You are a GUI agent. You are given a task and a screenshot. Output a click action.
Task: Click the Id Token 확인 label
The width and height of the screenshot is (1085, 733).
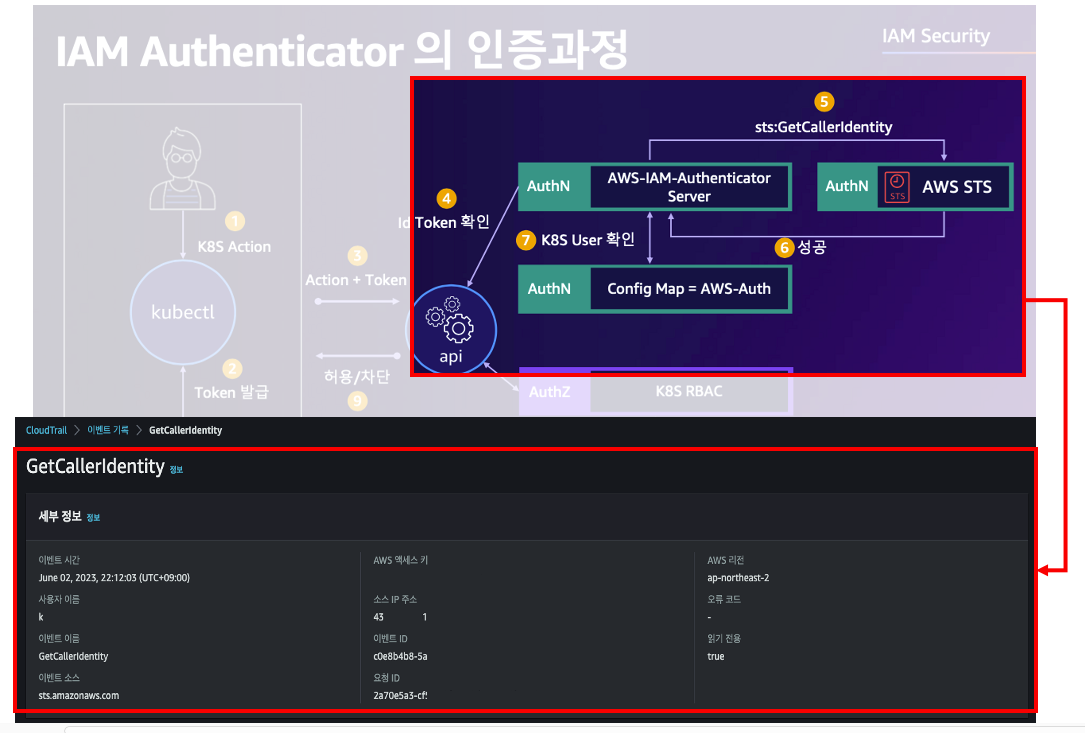(x=444, y=222)
